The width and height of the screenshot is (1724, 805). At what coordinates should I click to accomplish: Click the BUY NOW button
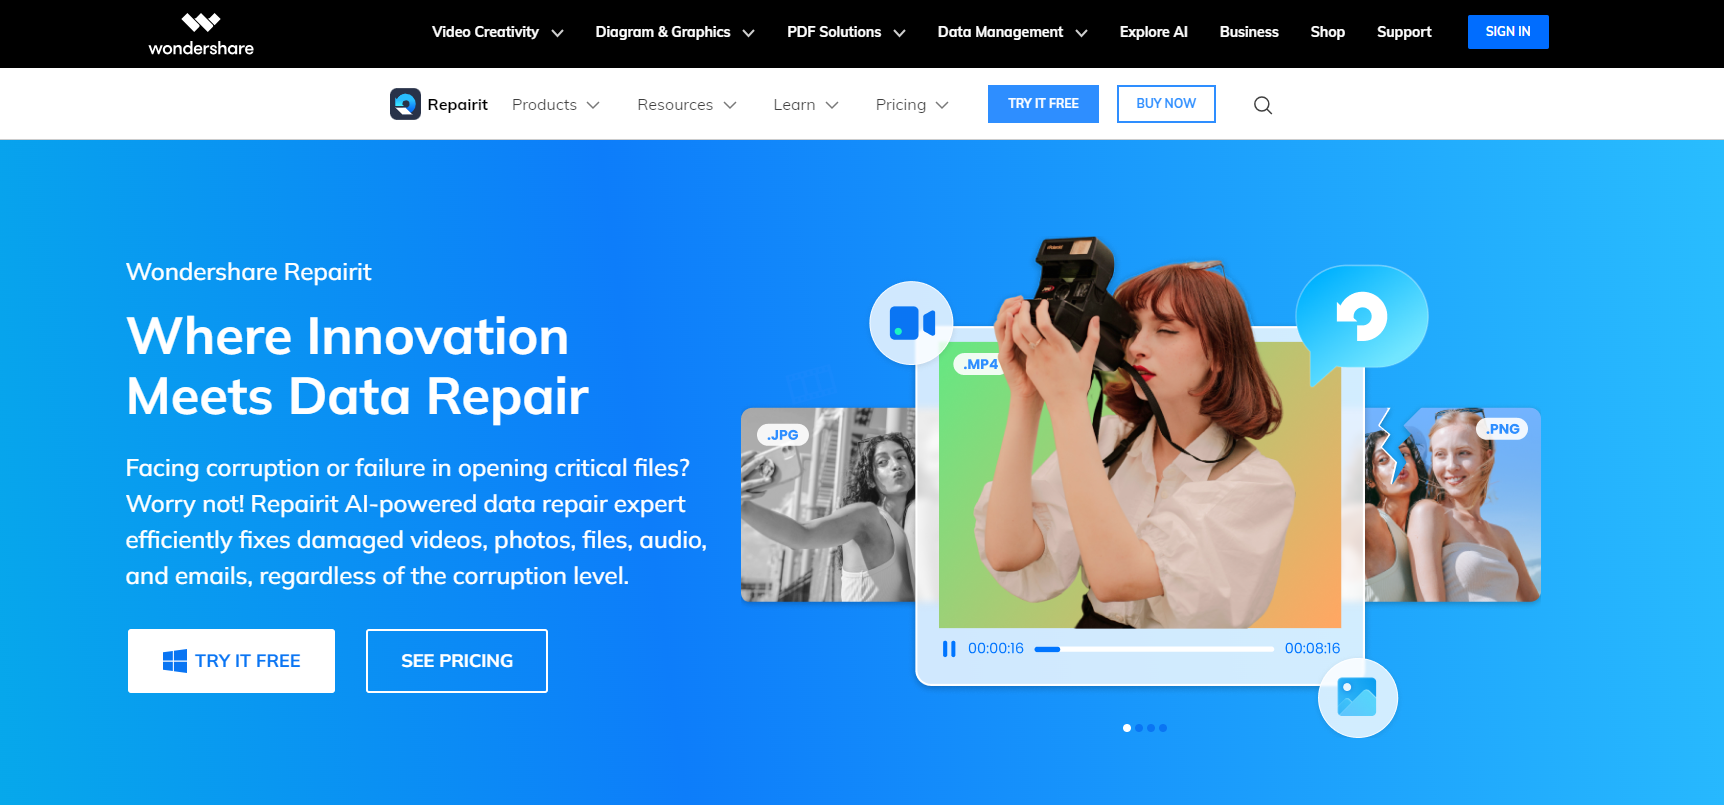1166,104
